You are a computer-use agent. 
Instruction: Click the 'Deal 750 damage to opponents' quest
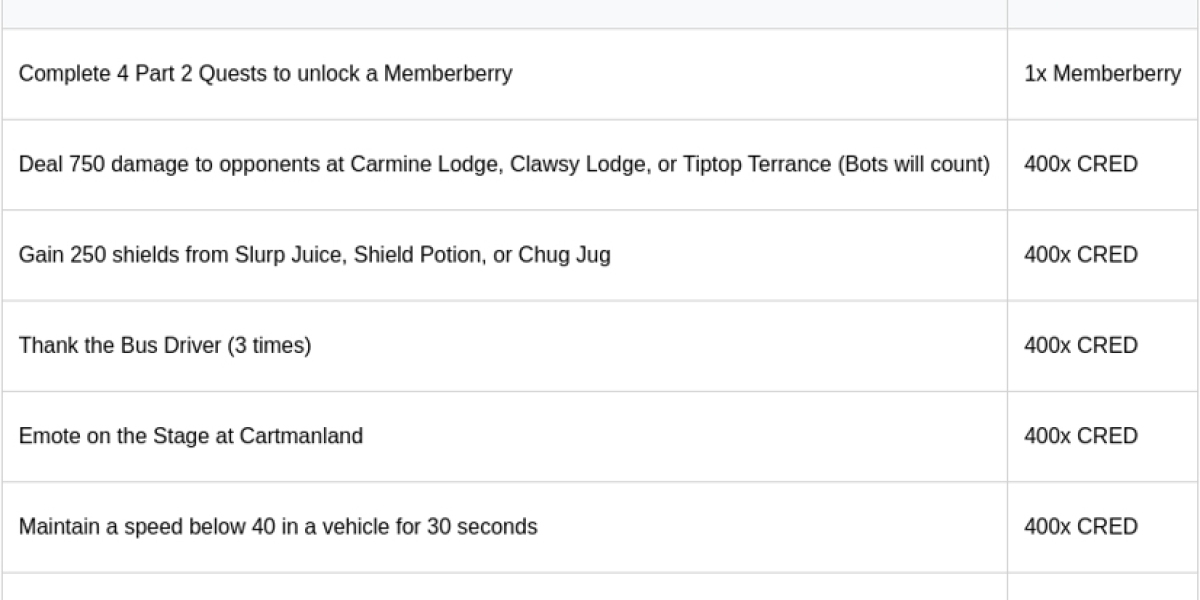[x=504, y=164]
